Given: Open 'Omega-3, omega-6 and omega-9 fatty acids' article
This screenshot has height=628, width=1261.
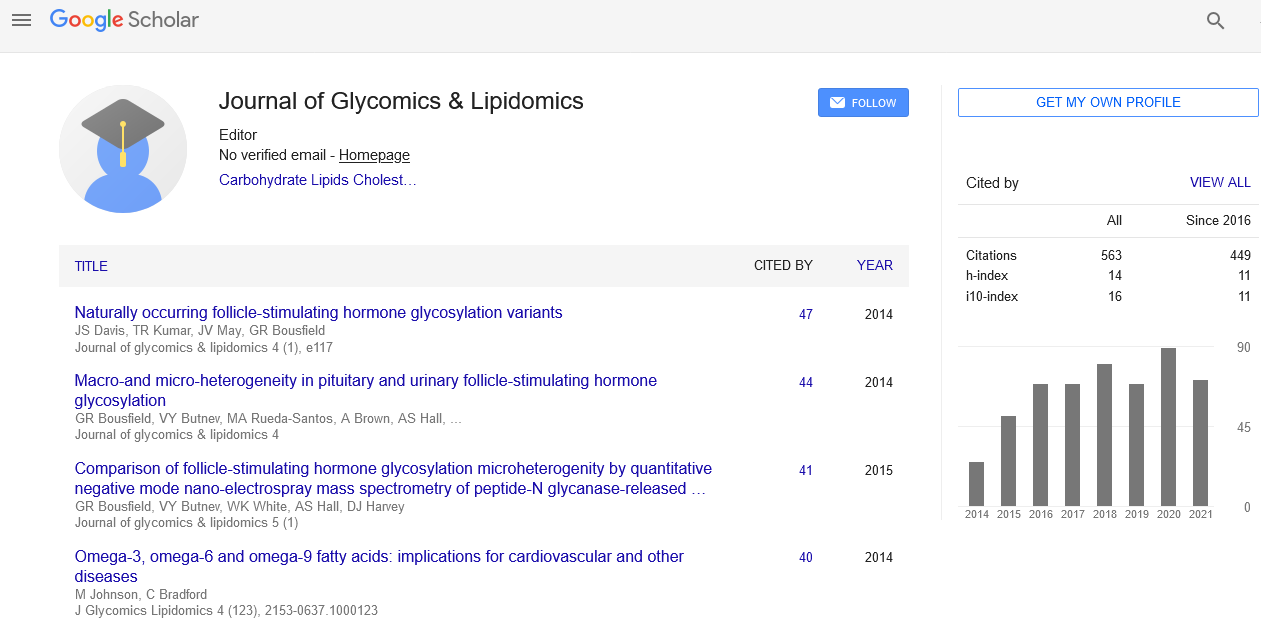Looking at the screenshot, I should (379, 567).
